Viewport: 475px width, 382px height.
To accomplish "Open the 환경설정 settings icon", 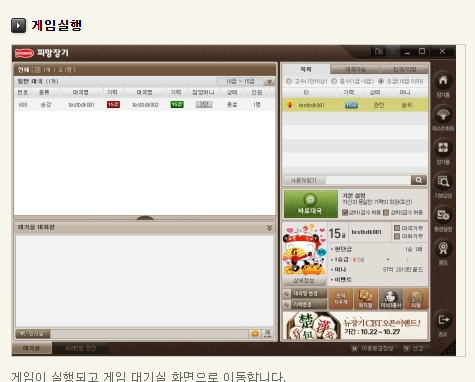I will pos(443,215).
